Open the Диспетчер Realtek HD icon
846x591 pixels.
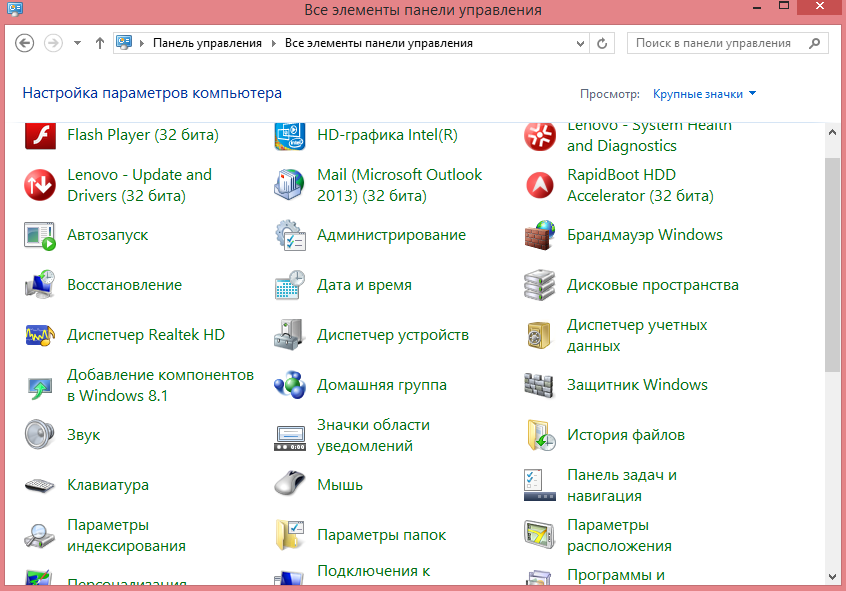(x=40, y=335)
